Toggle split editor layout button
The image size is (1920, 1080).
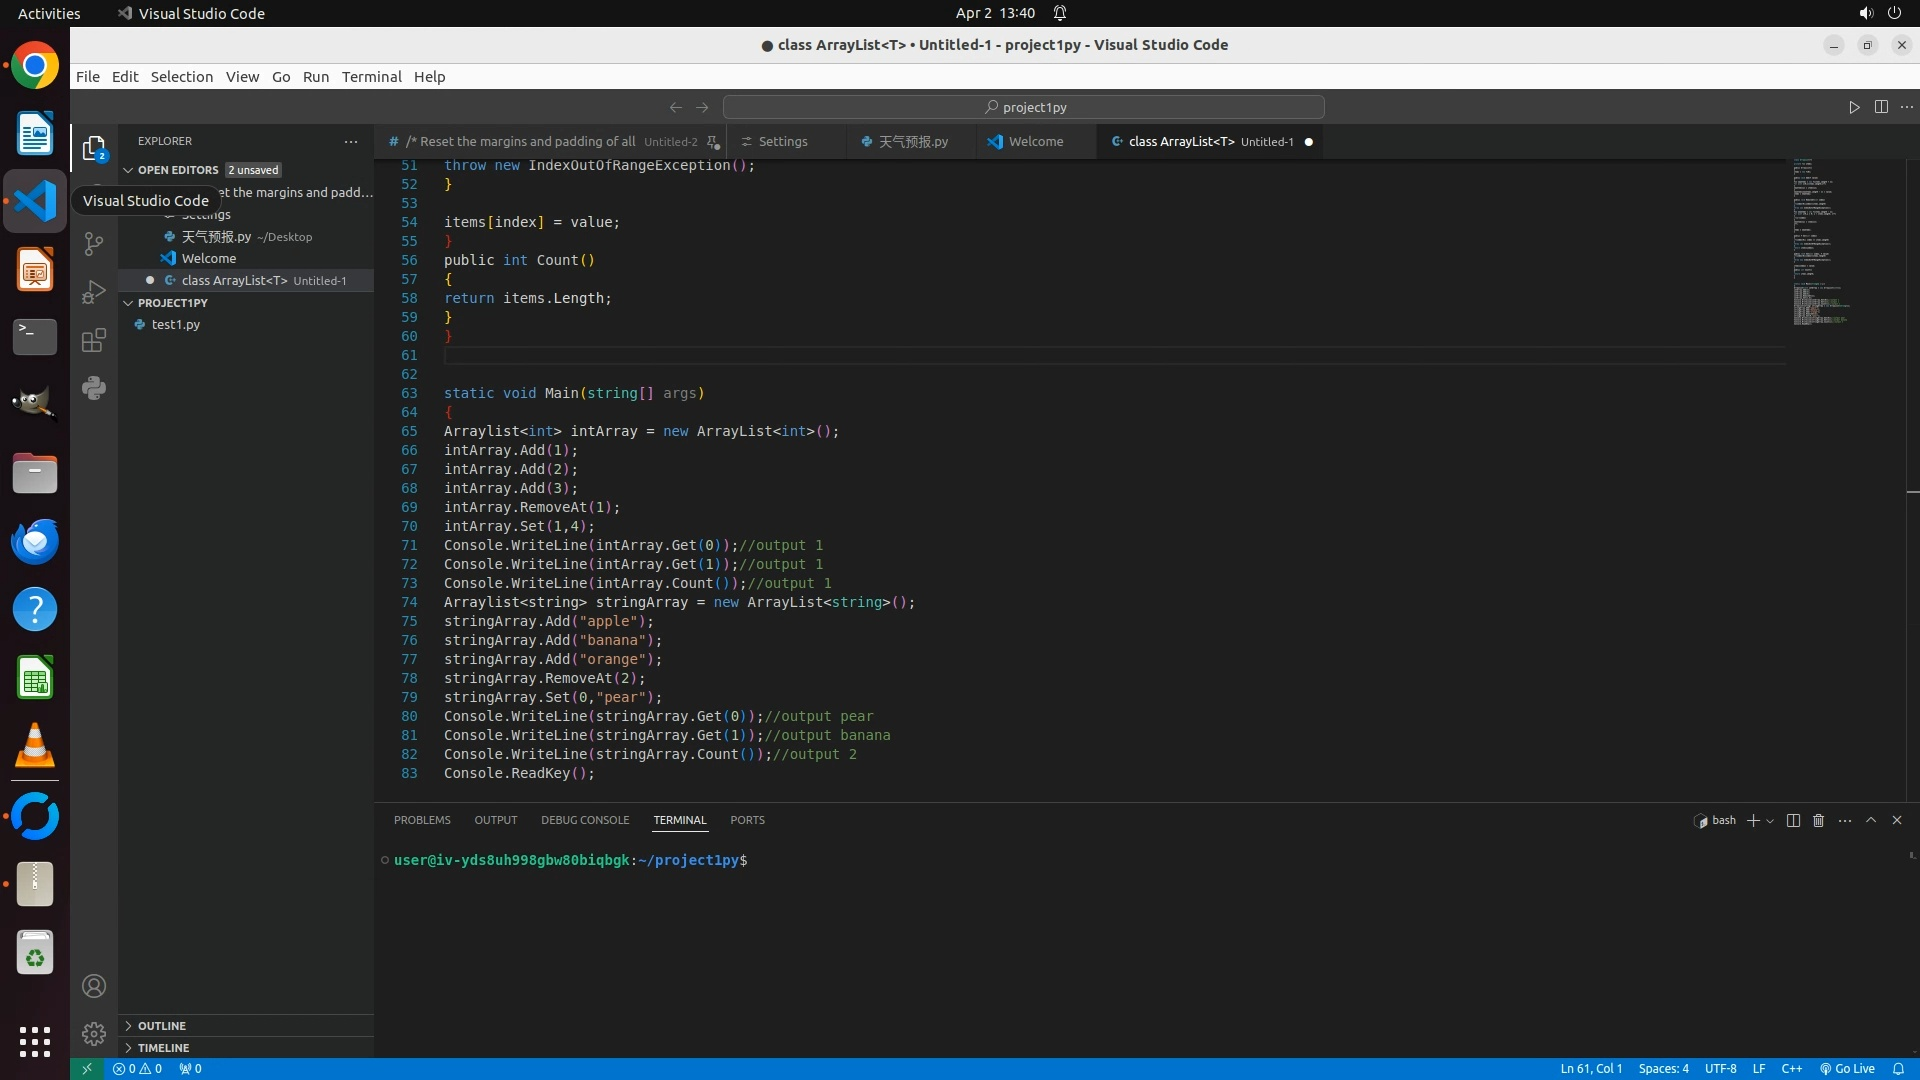(1881, 107)
